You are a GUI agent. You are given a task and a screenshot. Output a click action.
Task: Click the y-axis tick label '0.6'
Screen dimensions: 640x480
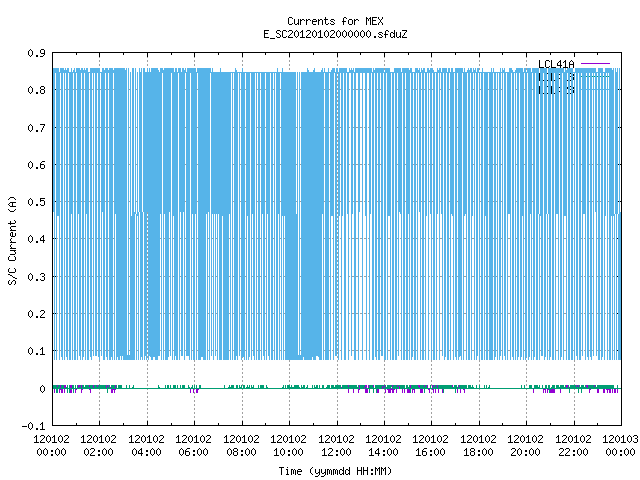click(x=36, y=165)
